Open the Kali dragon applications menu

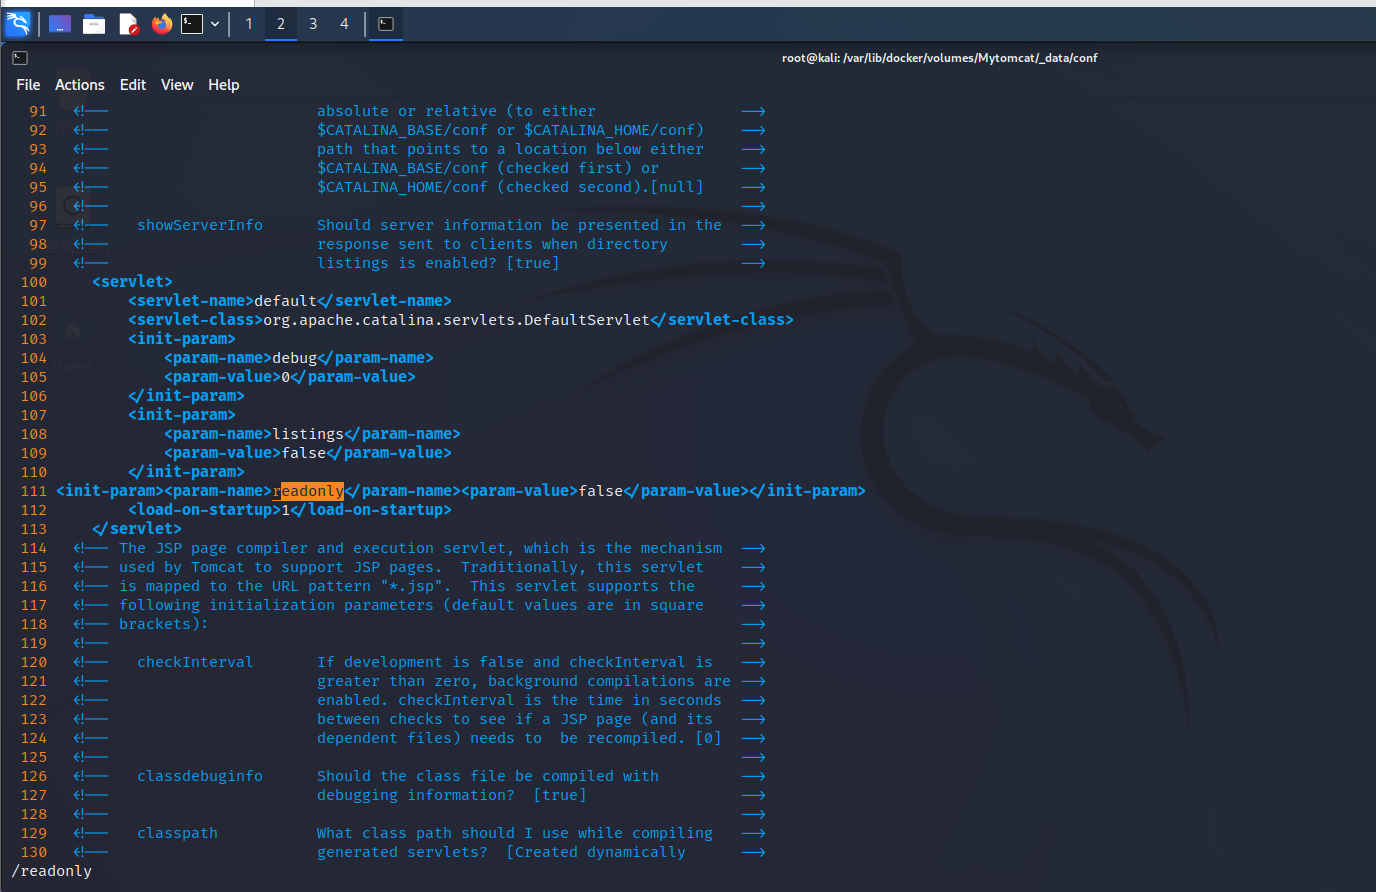click(x=18, y=24)
